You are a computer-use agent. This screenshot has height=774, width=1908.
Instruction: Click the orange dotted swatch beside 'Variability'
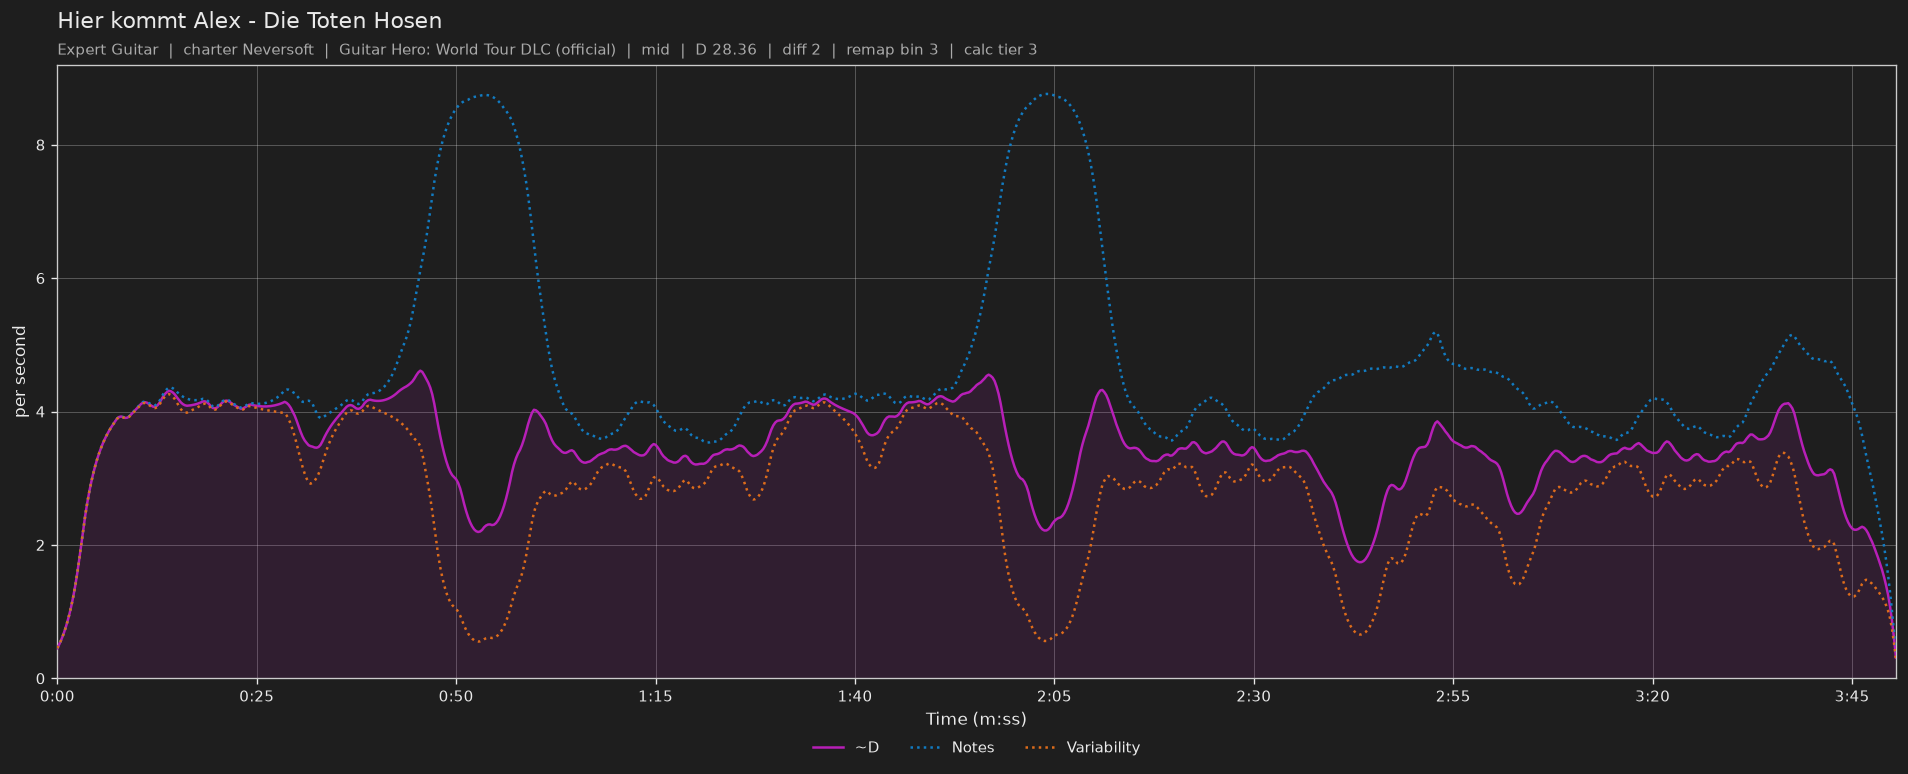point(1041,747)
